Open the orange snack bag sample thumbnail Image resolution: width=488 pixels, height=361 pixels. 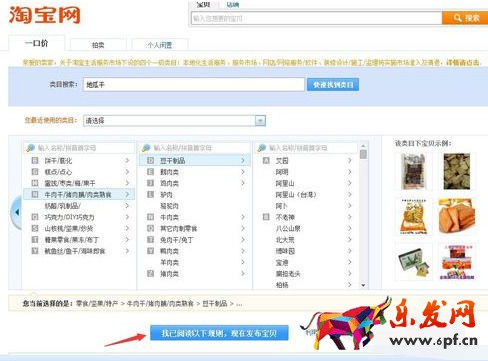[413, 217]
